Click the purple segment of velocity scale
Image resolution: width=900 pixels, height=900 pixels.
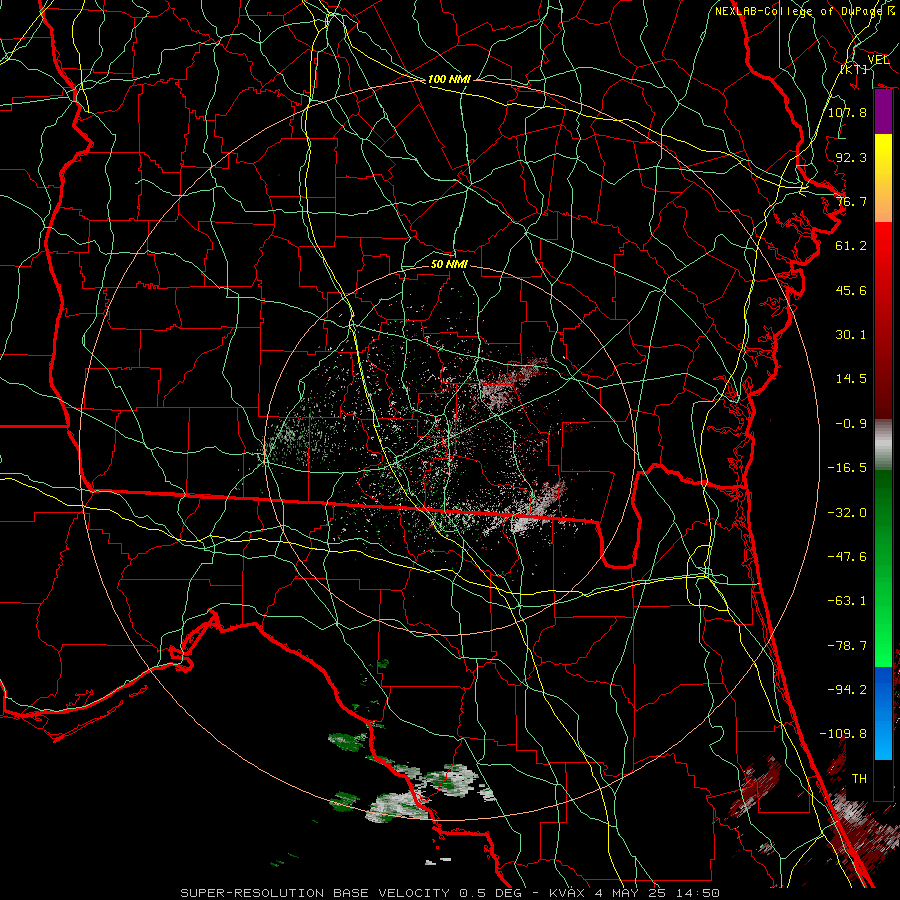pos(883,112)
